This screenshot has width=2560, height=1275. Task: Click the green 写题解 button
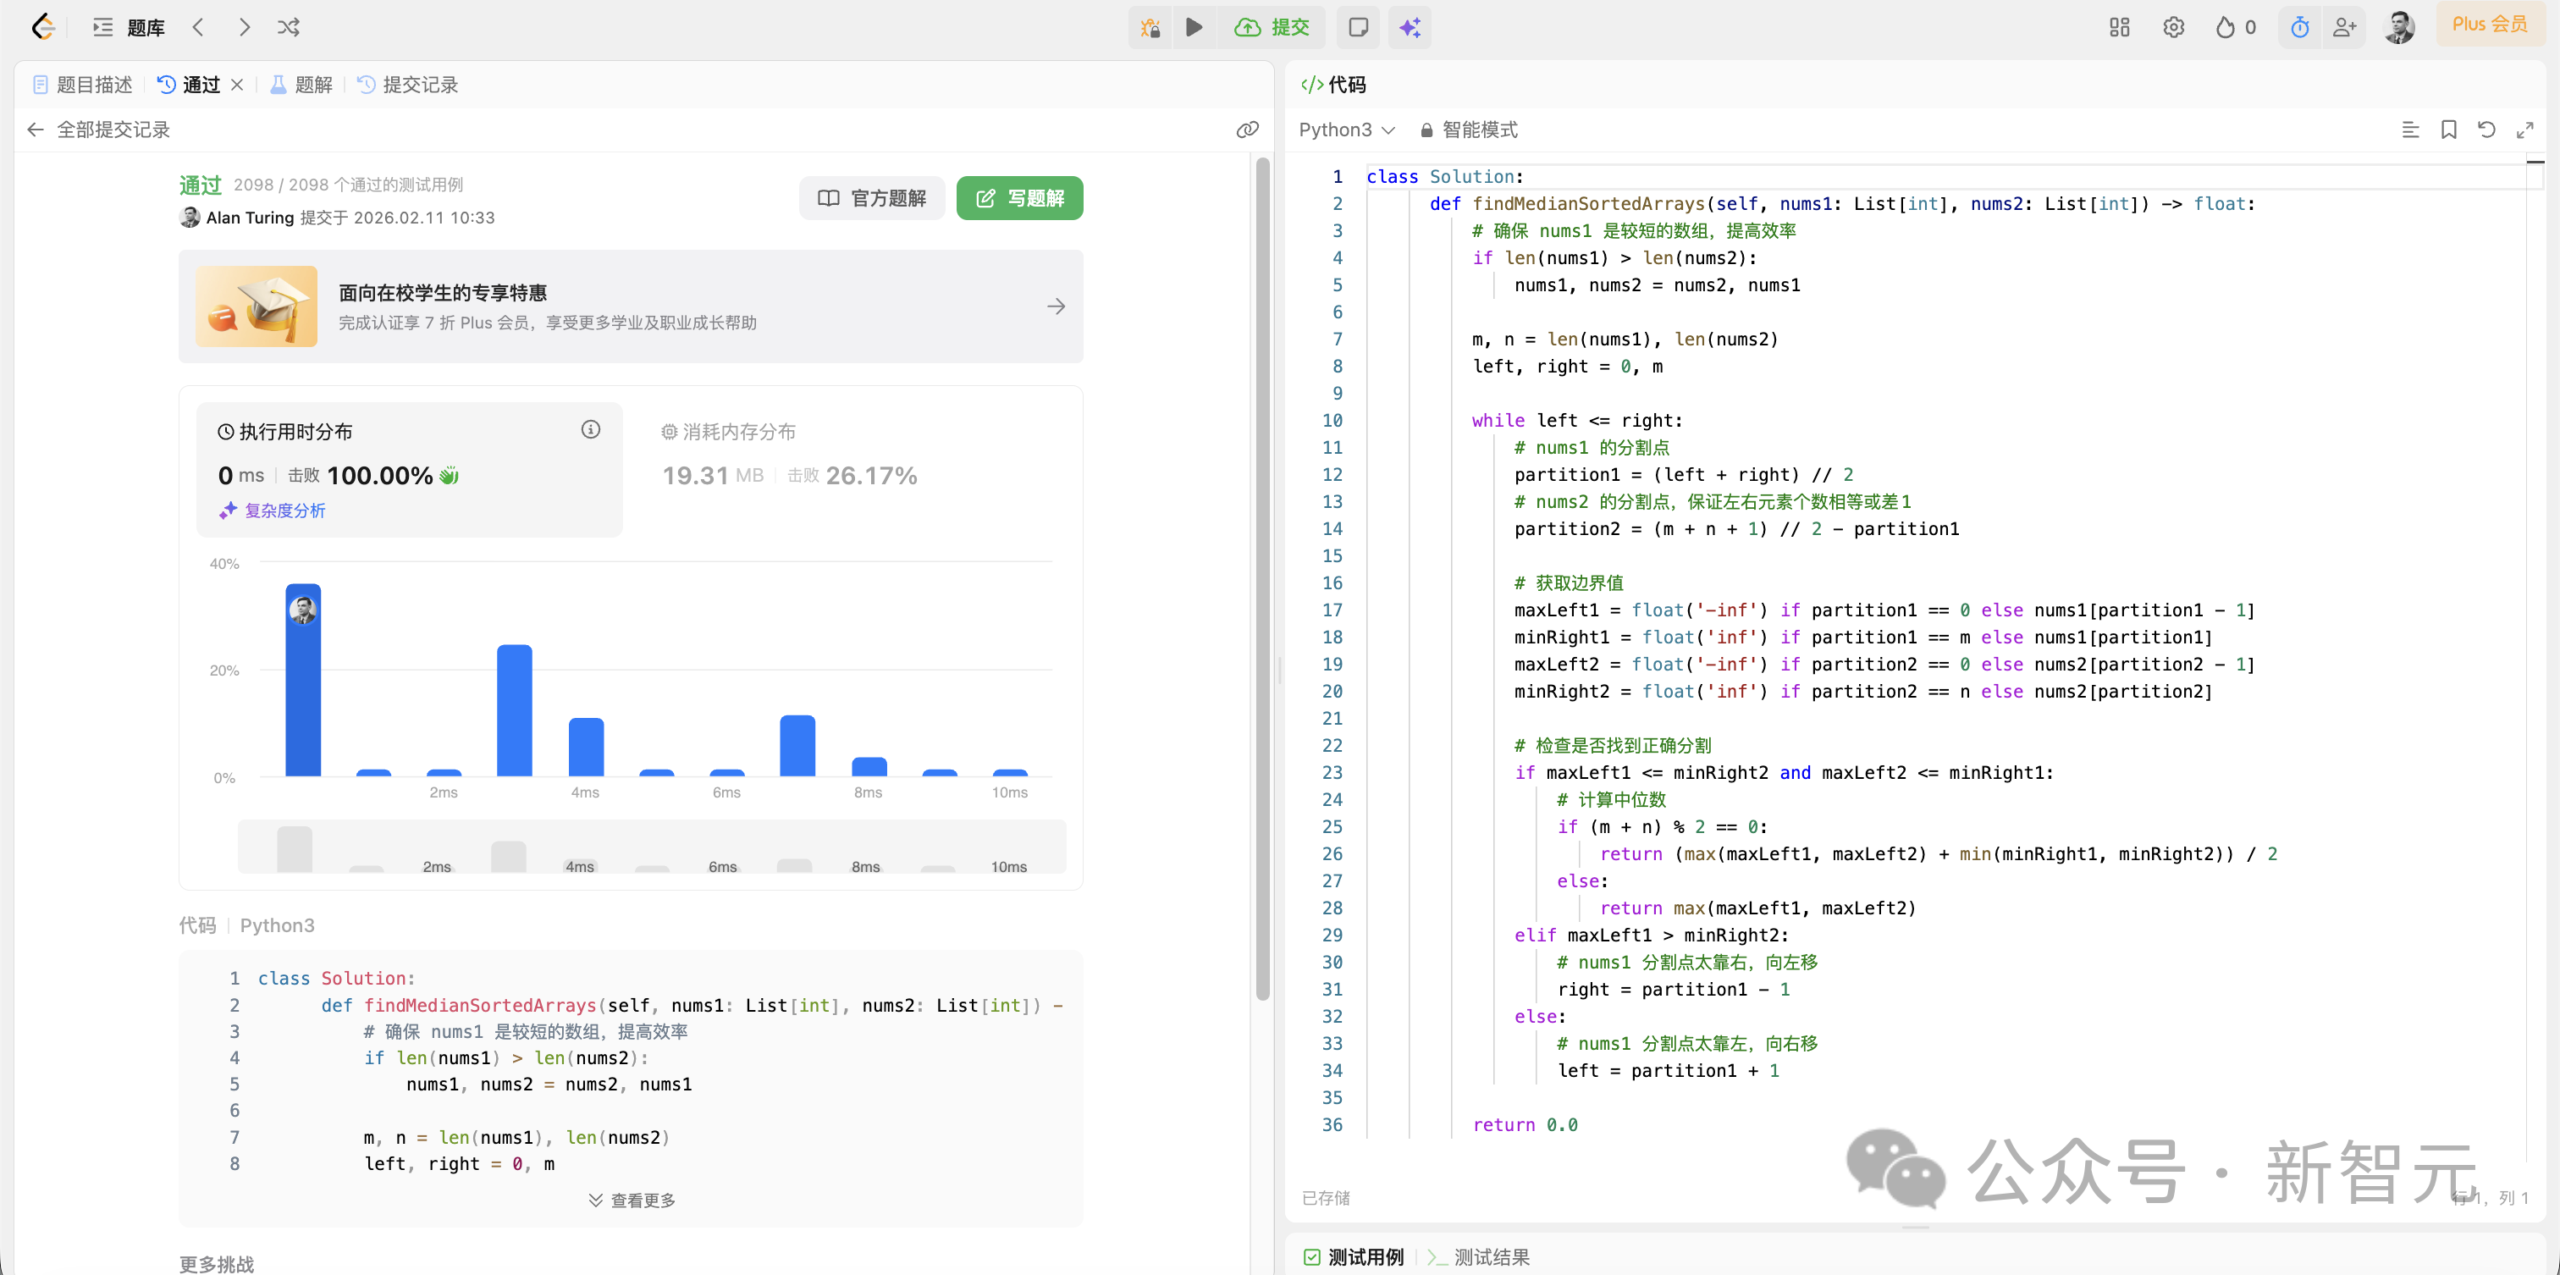(x=1019, y=198)
